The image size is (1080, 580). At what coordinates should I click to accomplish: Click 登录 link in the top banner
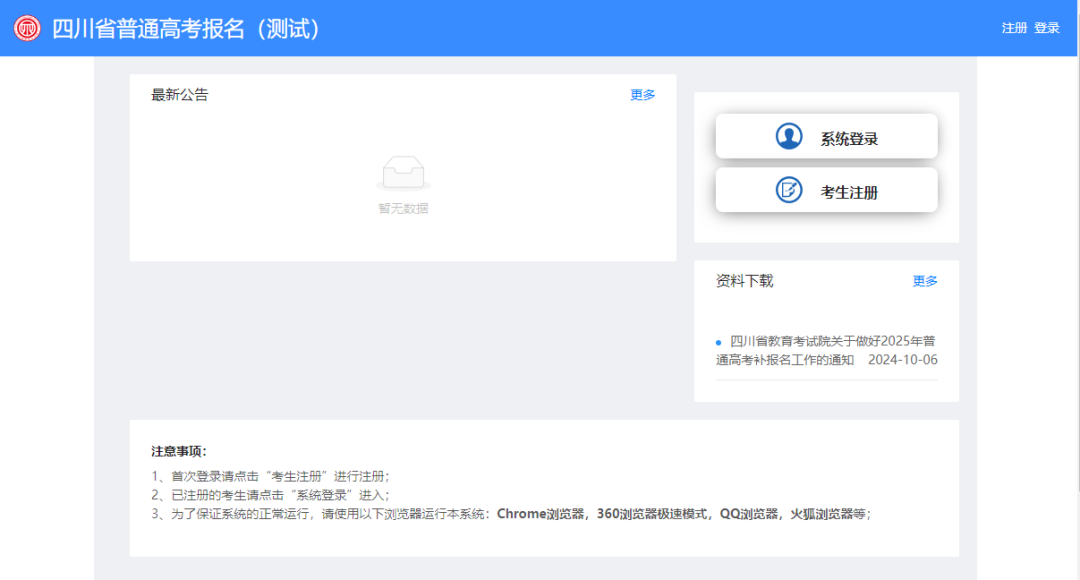(1047, 28)
